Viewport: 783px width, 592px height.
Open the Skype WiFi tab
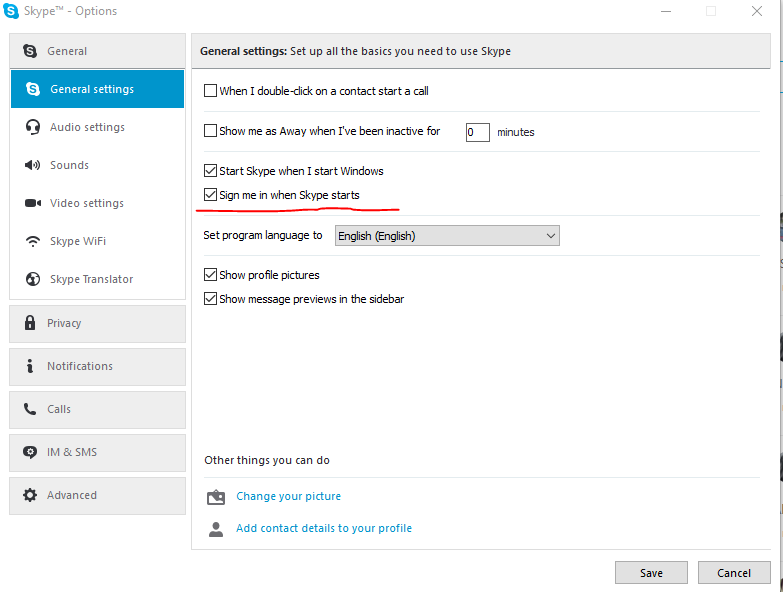[x=97, y=241]
